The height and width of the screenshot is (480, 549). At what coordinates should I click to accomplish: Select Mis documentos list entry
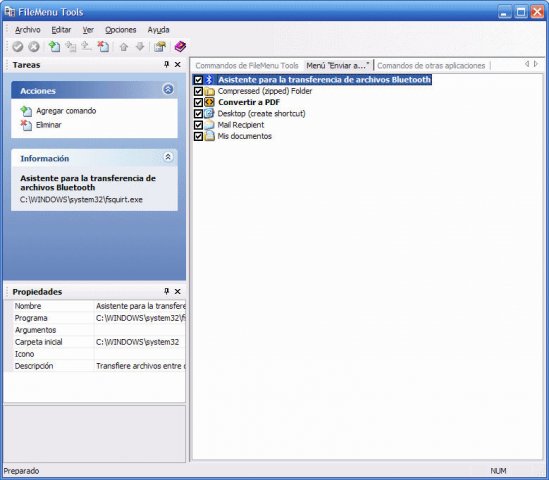(x=245, y=136)
